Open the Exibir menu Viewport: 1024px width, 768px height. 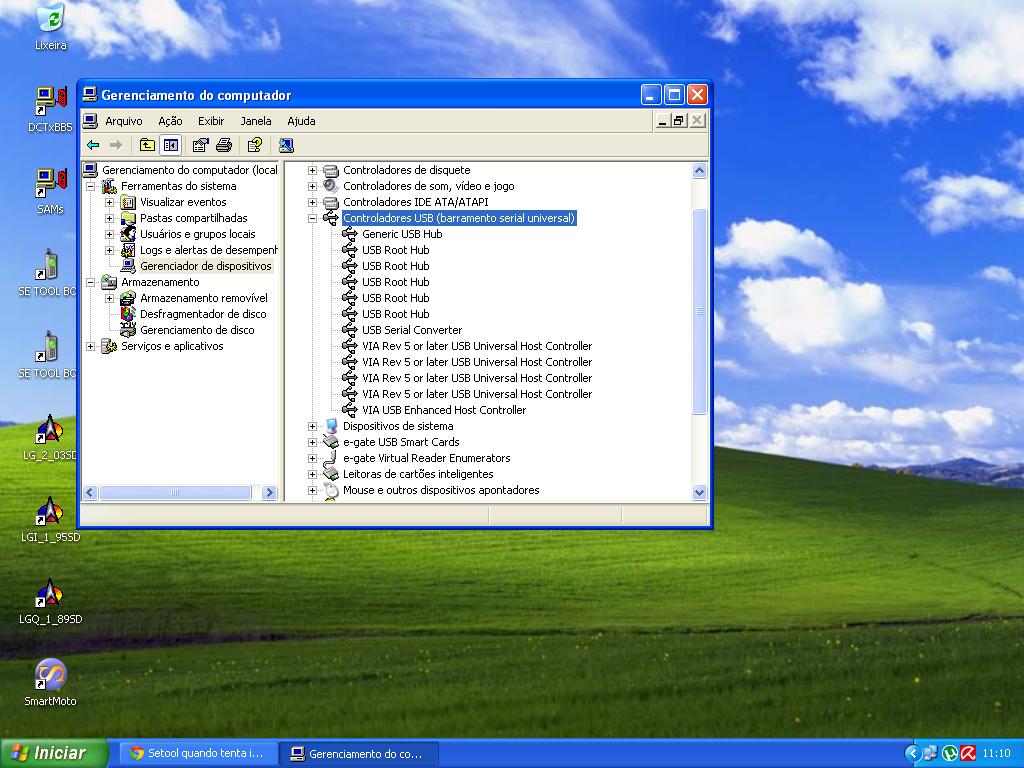click(x=211, y=121)
